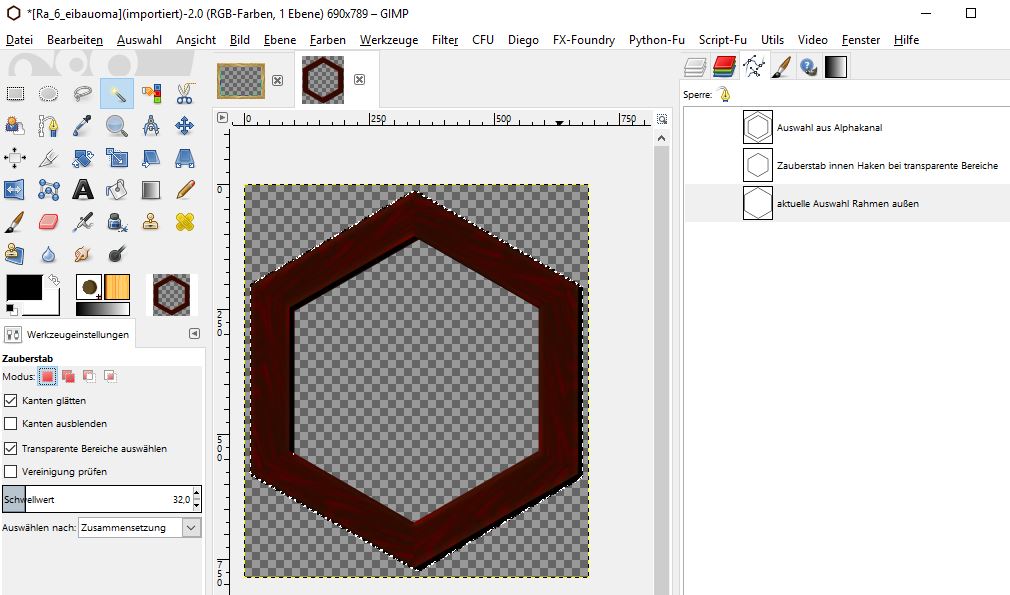Select the Foreground Select tool
The width and height of the screenshot is (1010, 595).
[x=15, y=126]
